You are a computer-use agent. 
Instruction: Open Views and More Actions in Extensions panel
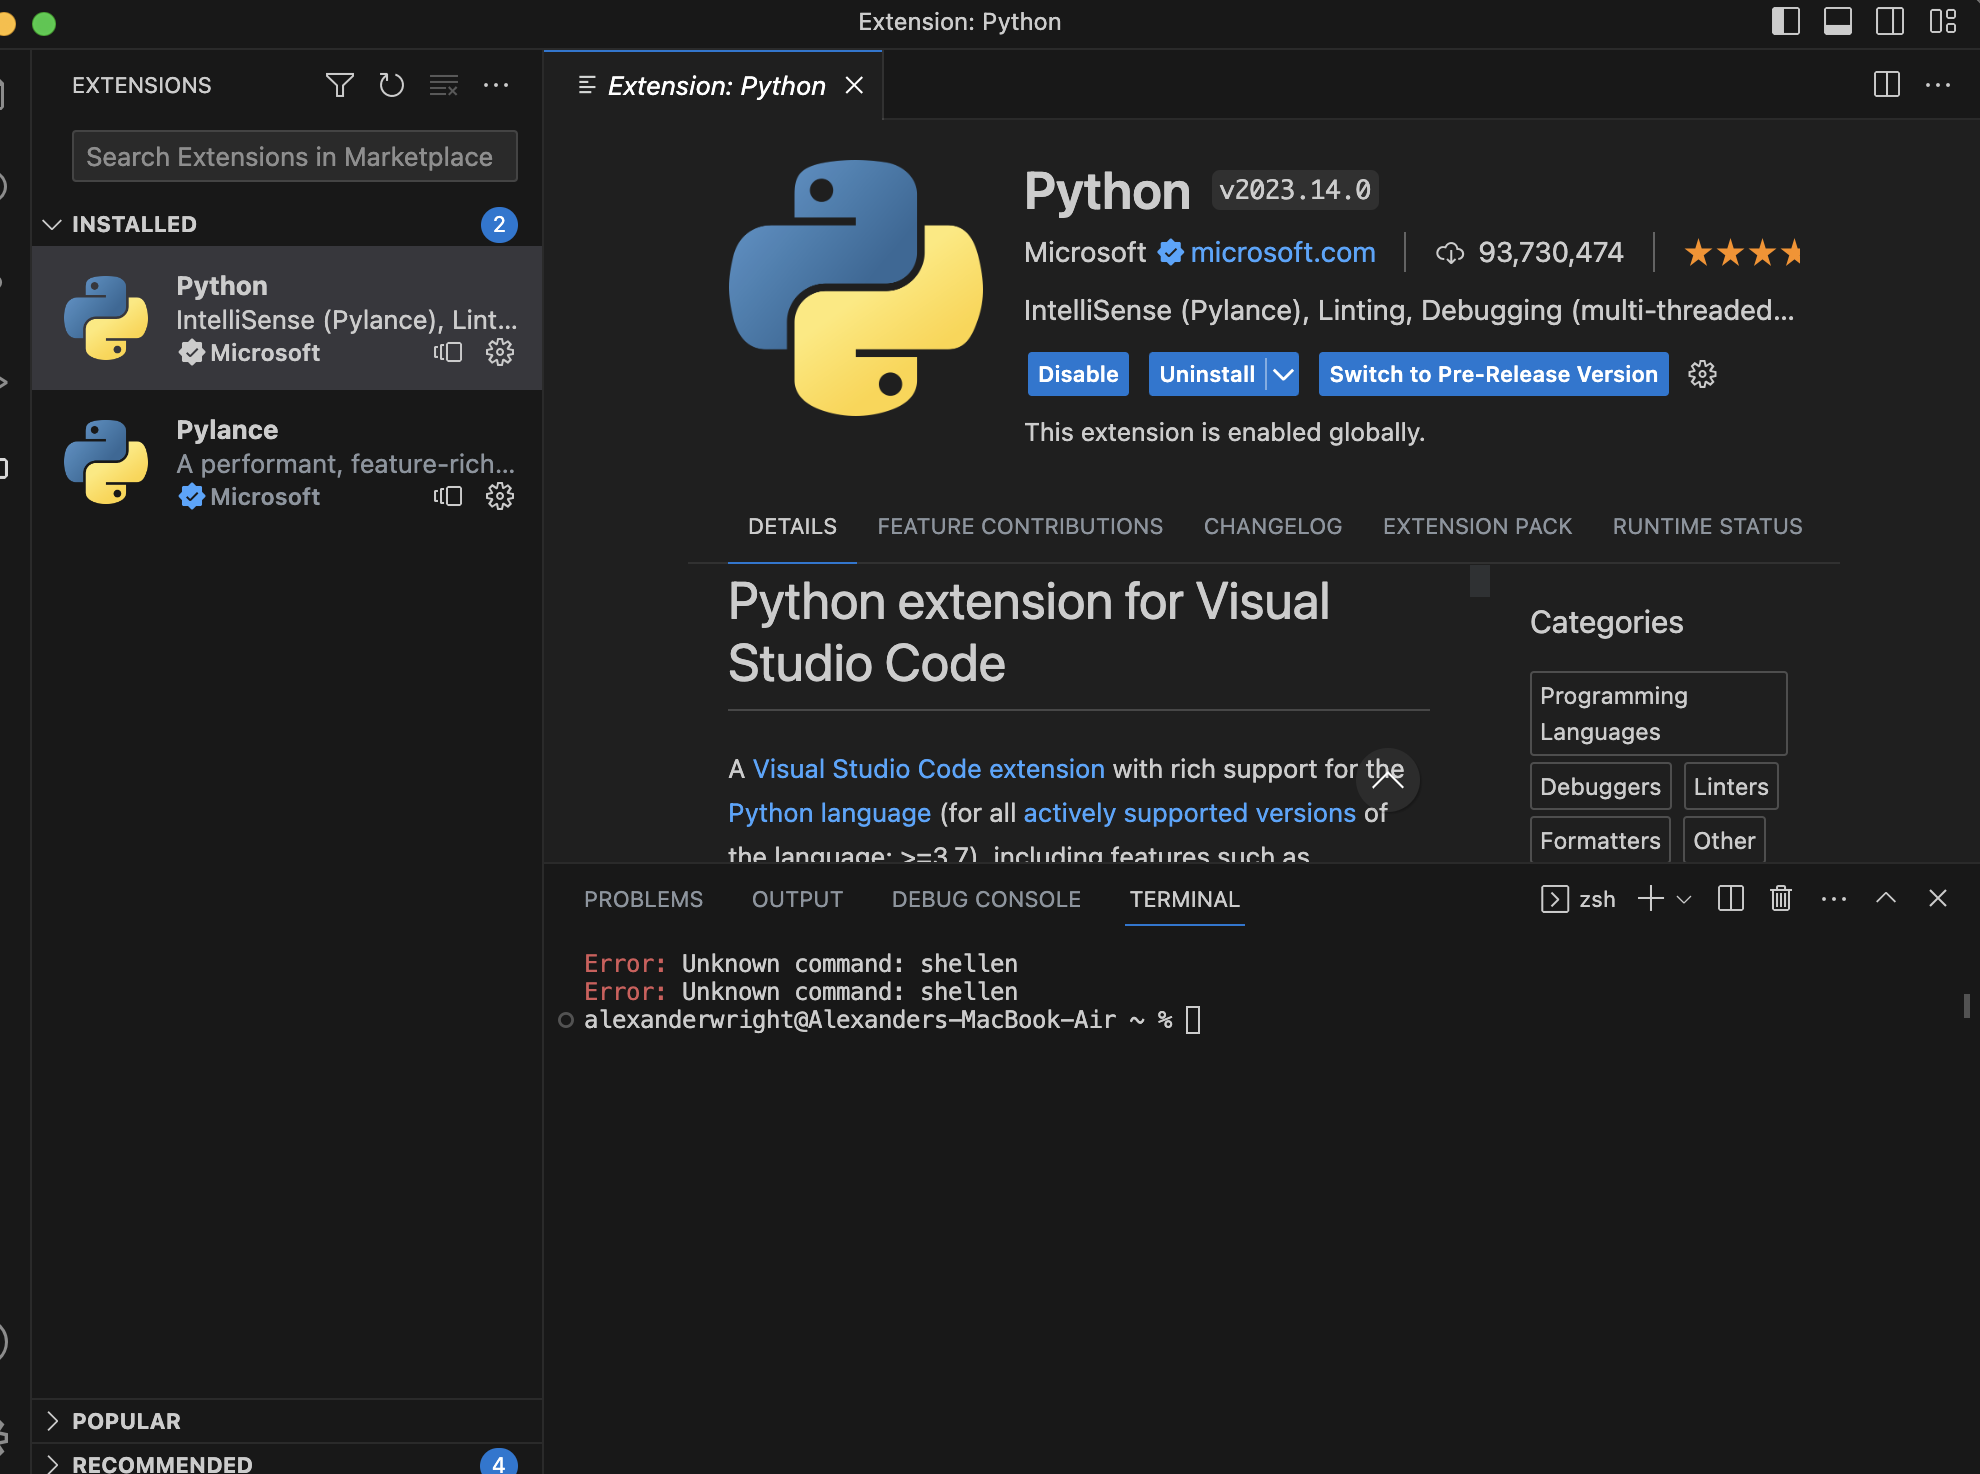(496, 85)
